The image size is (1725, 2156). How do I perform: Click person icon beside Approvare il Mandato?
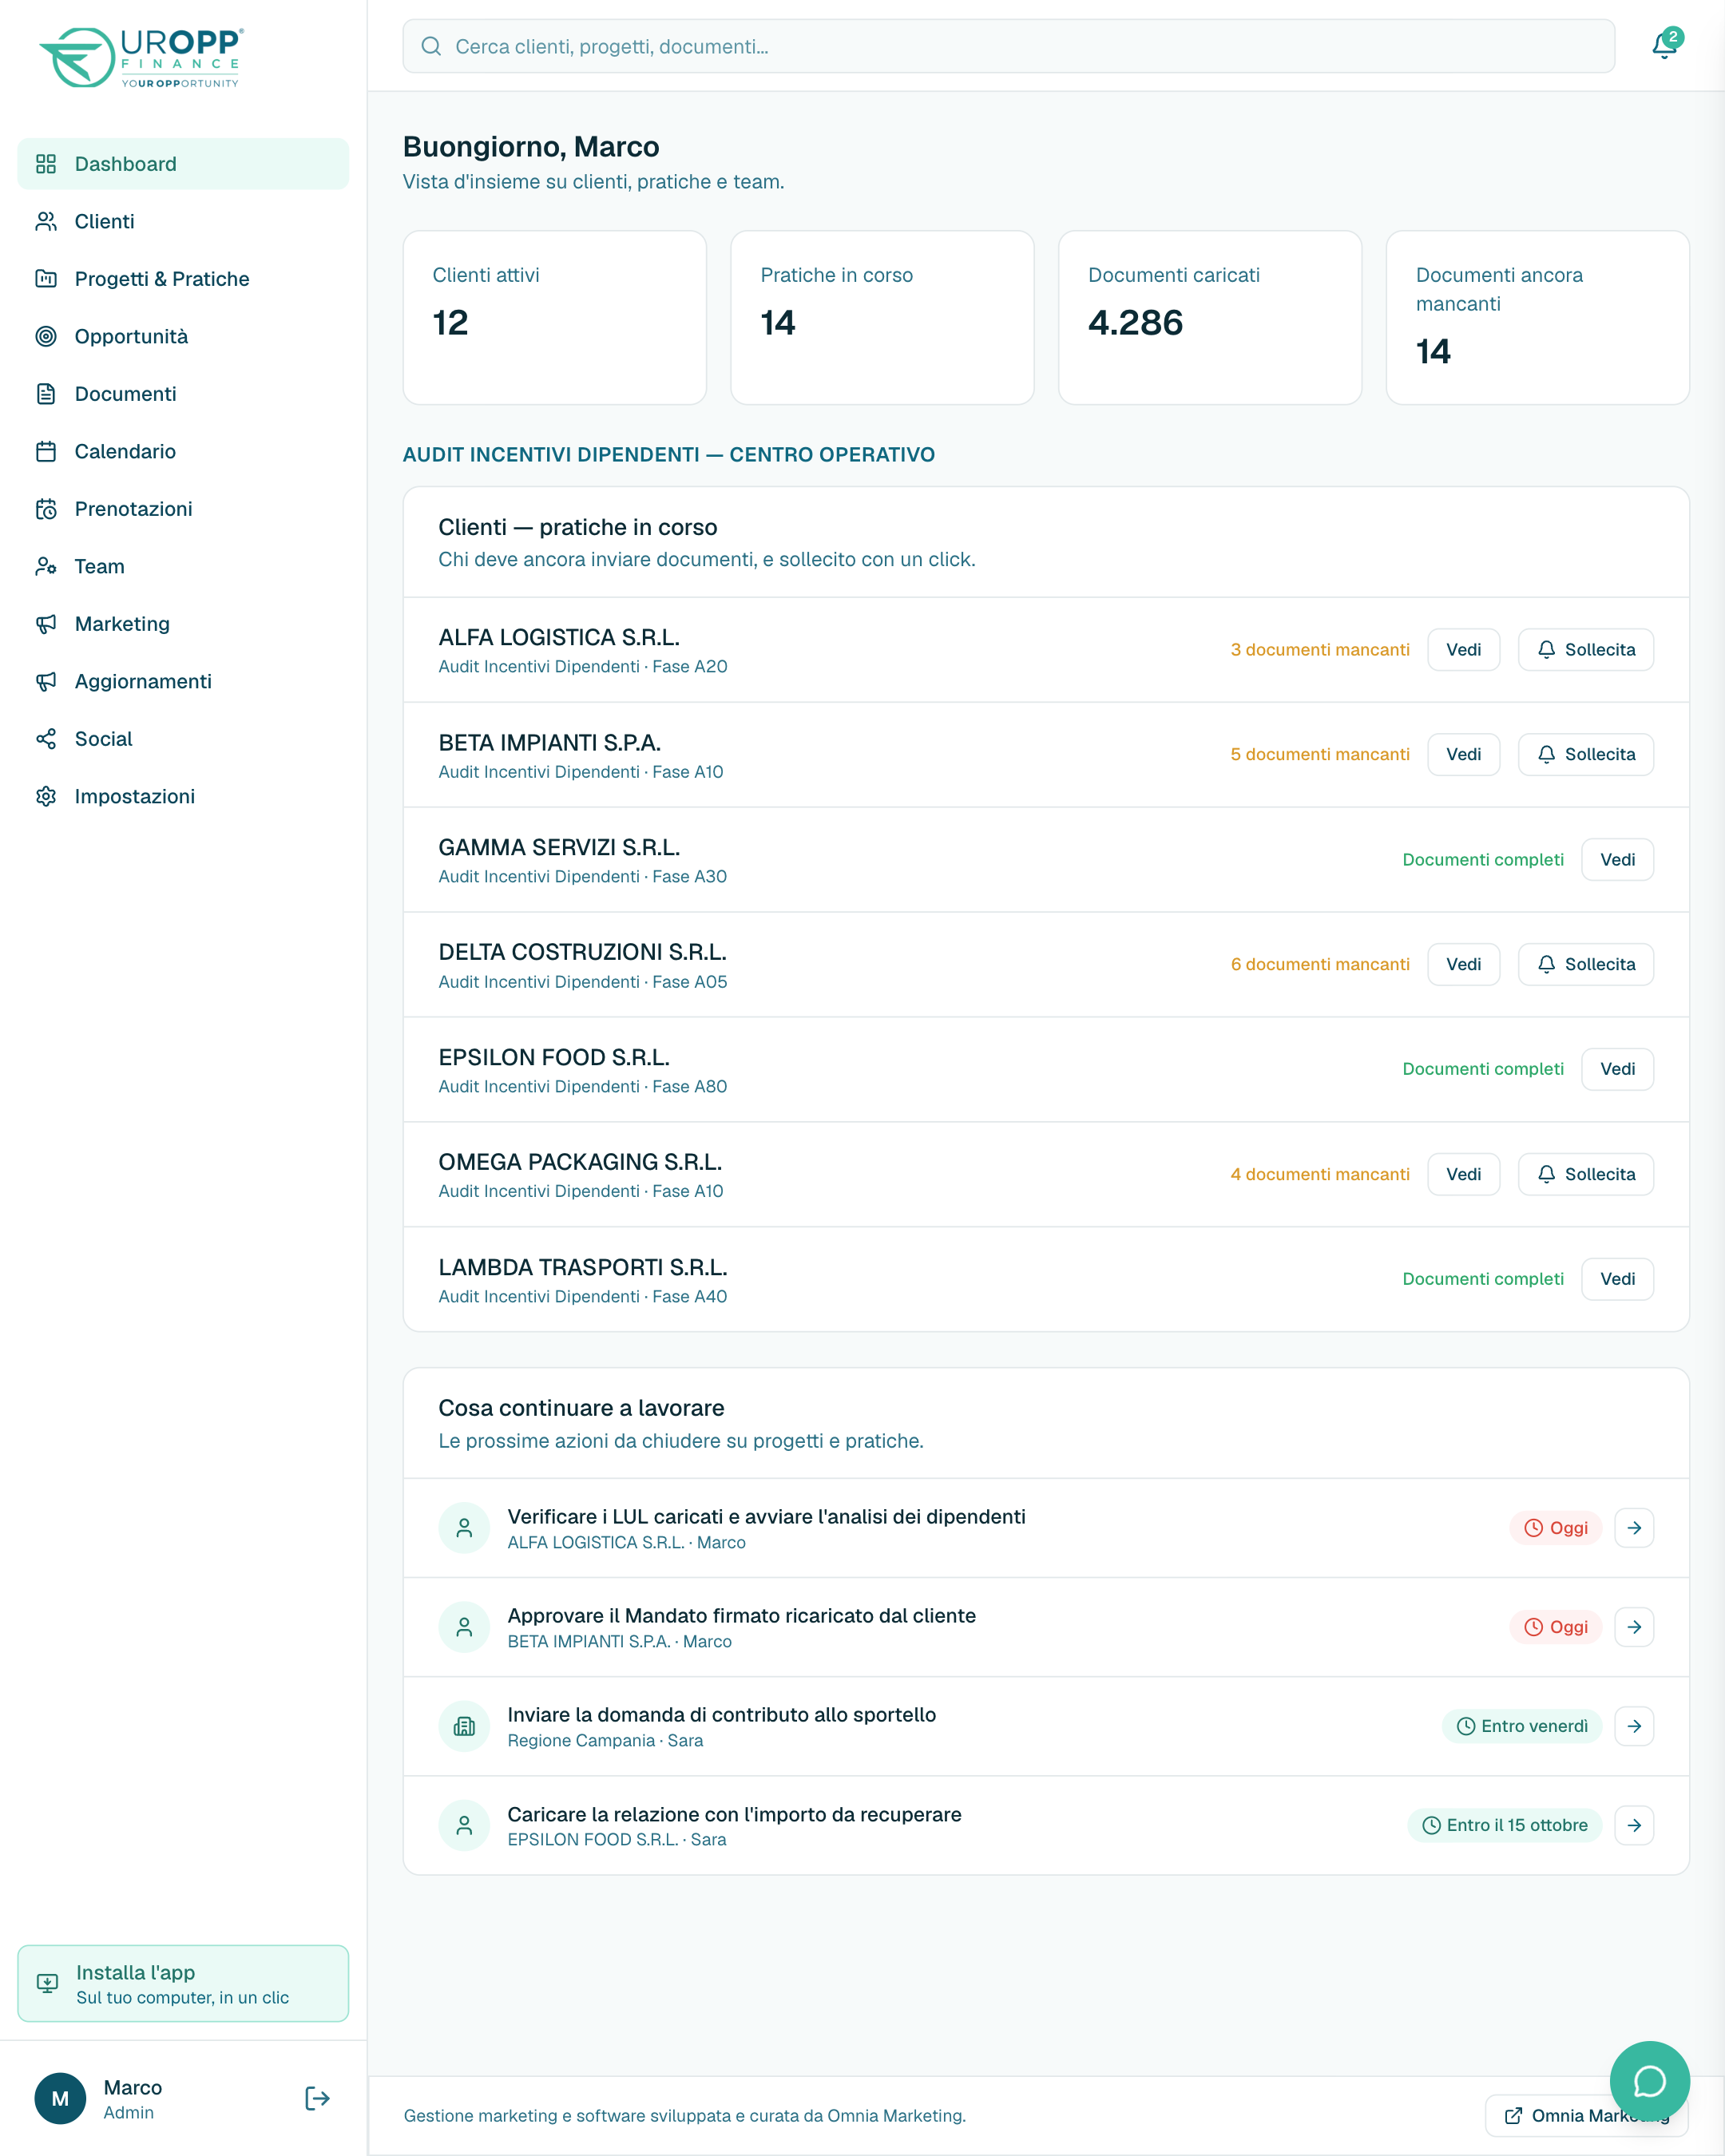click(464, 1627)
